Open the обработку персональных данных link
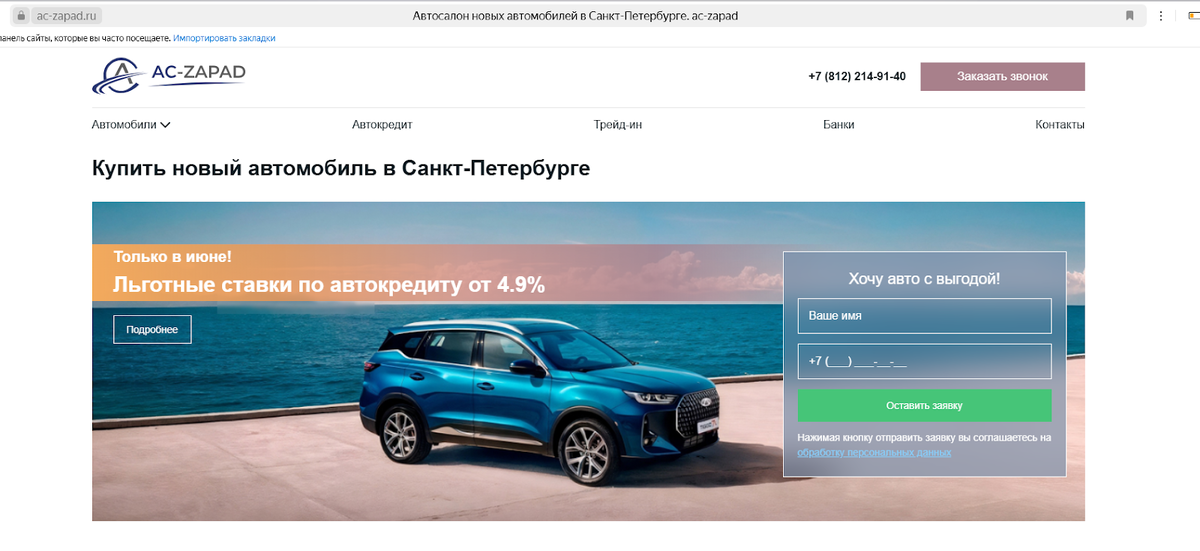The image size is (1200, 551). pyautogui.click(x=874, y=453)
